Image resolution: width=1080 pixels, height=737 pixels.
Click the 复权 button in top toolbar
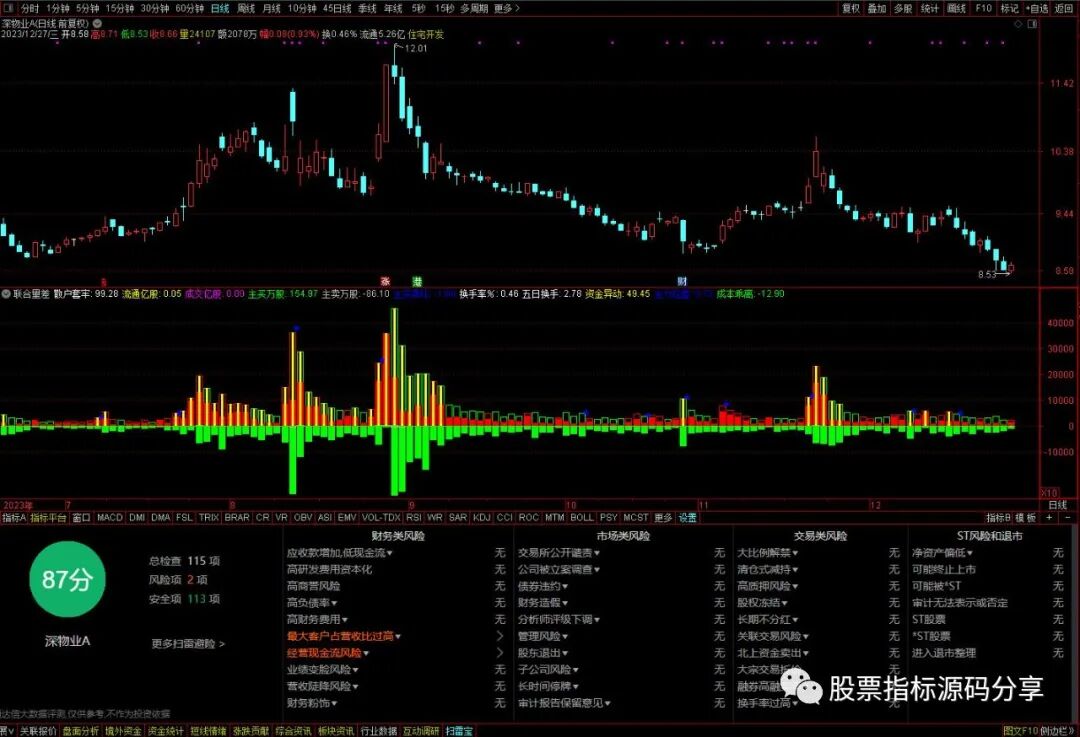[x=851, y=8]
